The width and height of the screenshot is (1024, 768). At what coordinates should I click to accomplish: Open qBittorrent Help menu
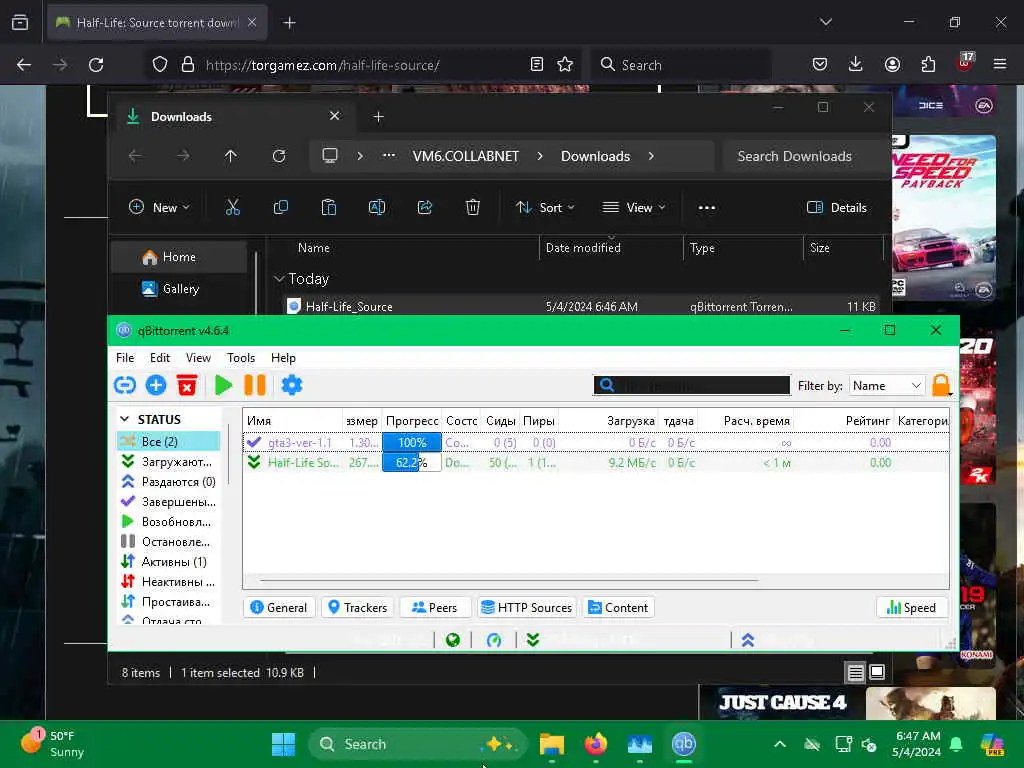pos(283,358)
